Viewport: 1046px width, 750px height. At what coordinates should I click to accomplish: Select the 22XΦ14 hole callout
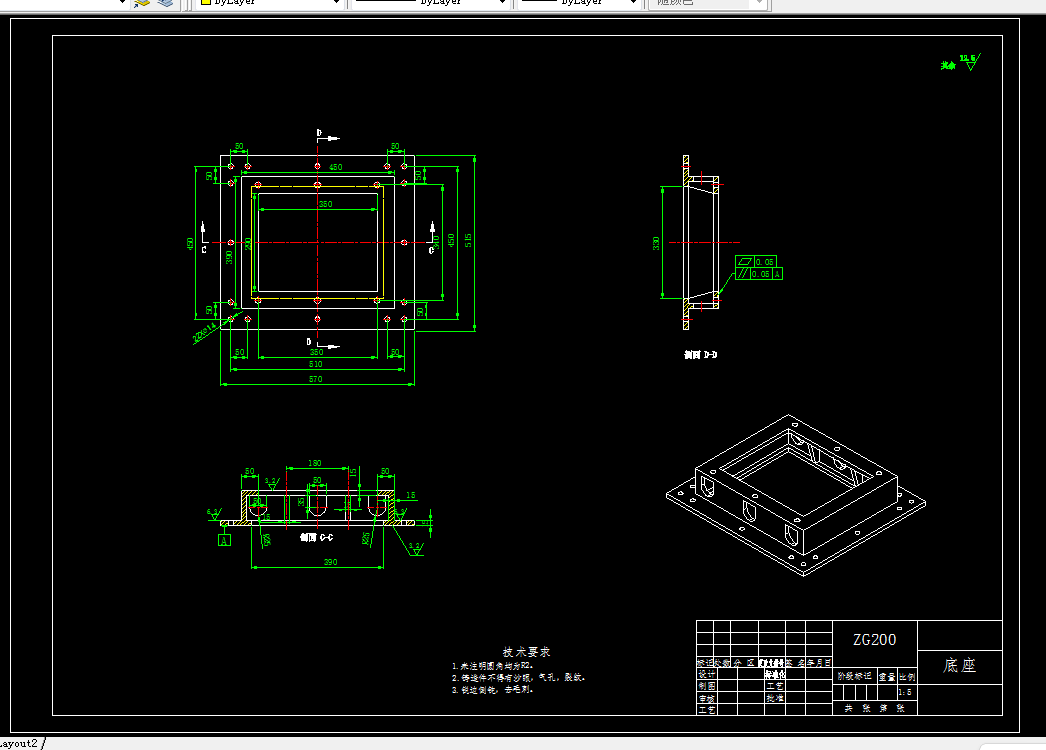coord(205,332)
